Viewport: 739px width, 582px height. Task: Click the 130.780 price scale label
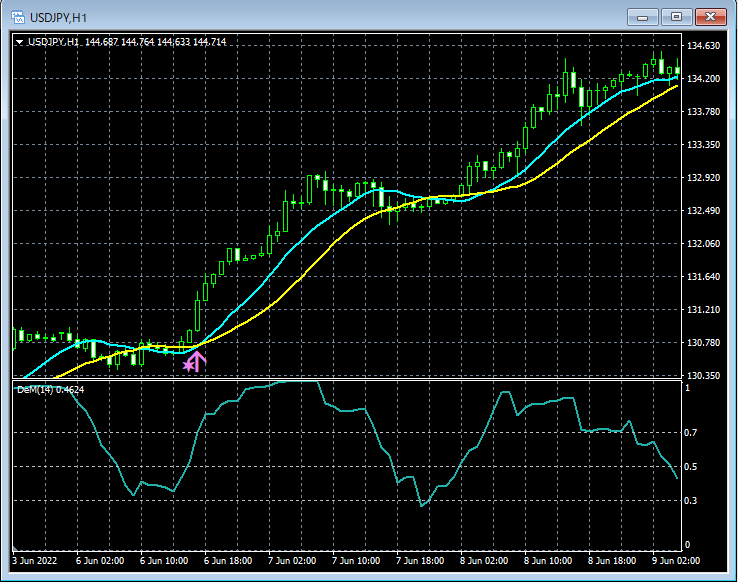[x=704, y=343]
